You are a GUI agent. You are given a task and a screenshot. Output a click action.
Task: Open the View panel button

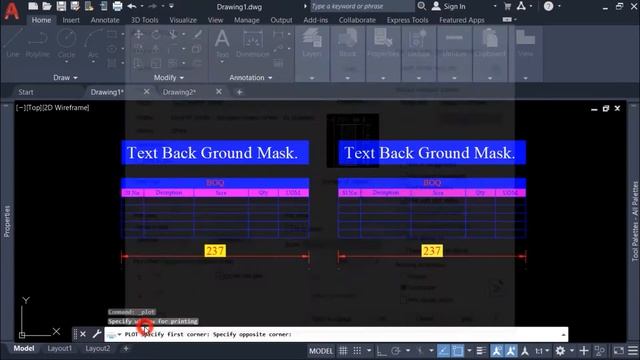525,43
